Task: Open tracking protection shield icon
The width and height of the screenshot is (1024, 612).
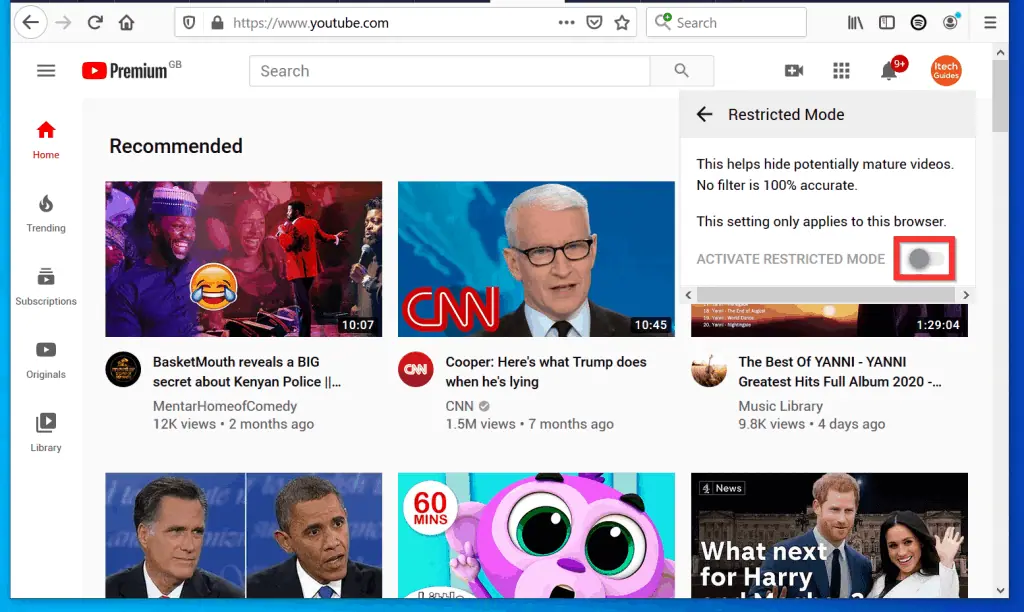Action: (189, 23)
